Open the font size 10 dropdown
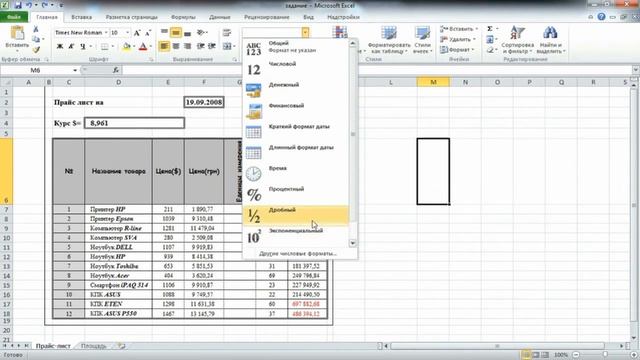This screenshot has height=360, width=640. pos(127,33)
